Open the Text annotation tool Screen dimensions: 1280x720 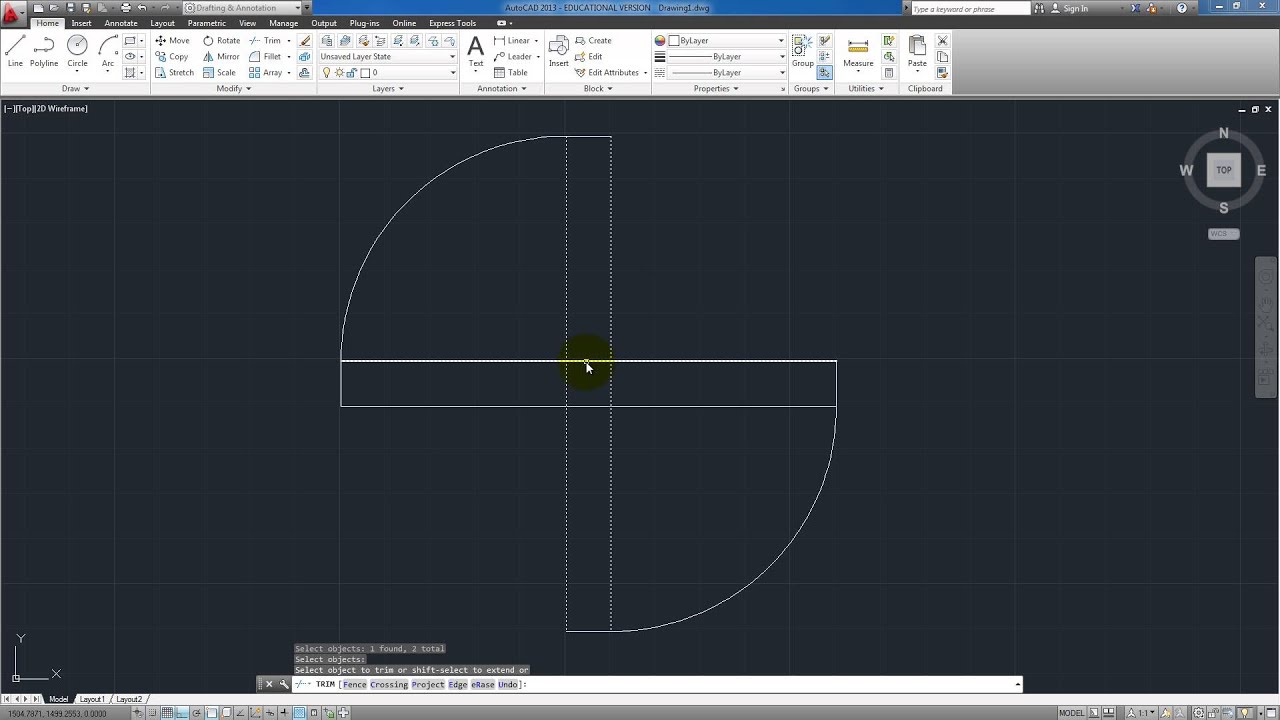476,51
